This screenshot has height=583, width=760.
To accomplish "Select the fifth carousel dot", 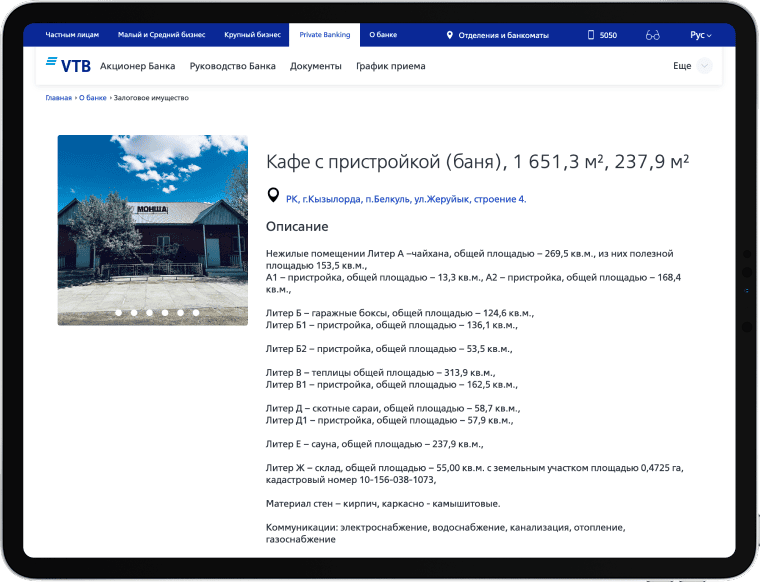I will pos(180,313).
